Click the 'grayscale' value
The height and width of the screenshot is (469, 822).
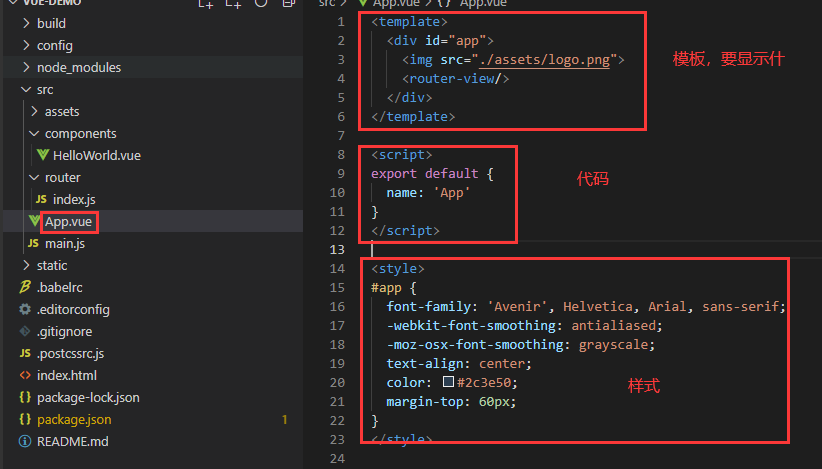pyautogui.click(x=613, y=344)
